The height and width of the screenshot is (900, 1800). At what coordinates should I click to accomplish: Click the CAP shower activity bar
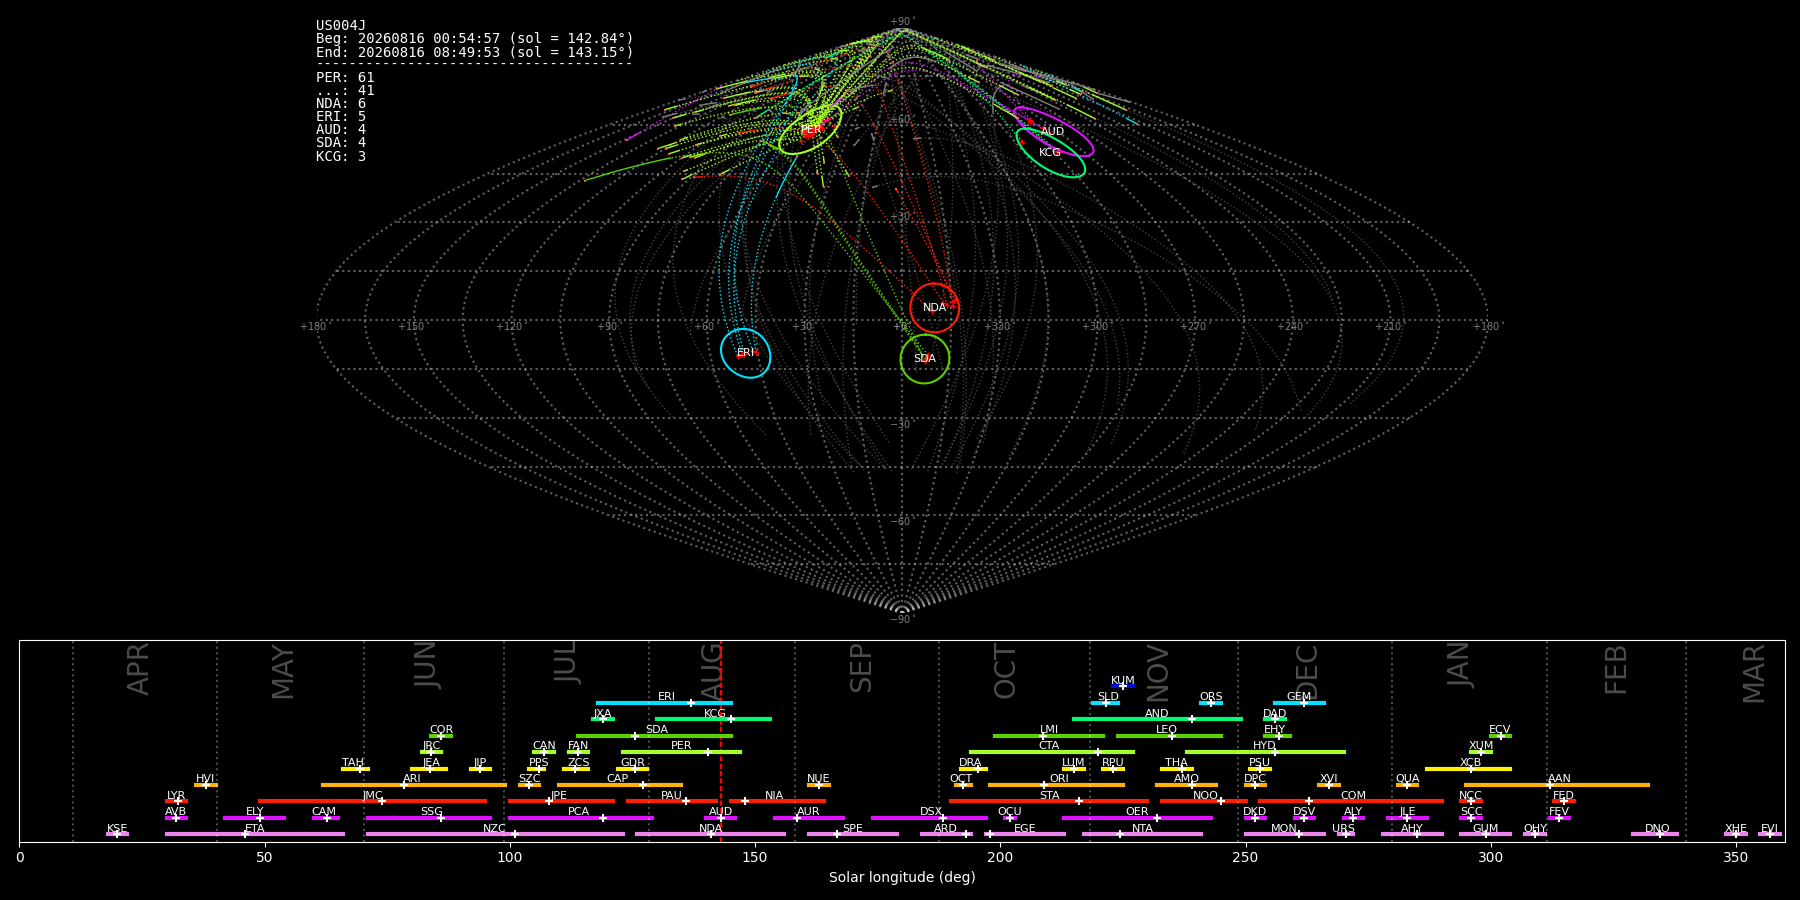coord(620,785)
